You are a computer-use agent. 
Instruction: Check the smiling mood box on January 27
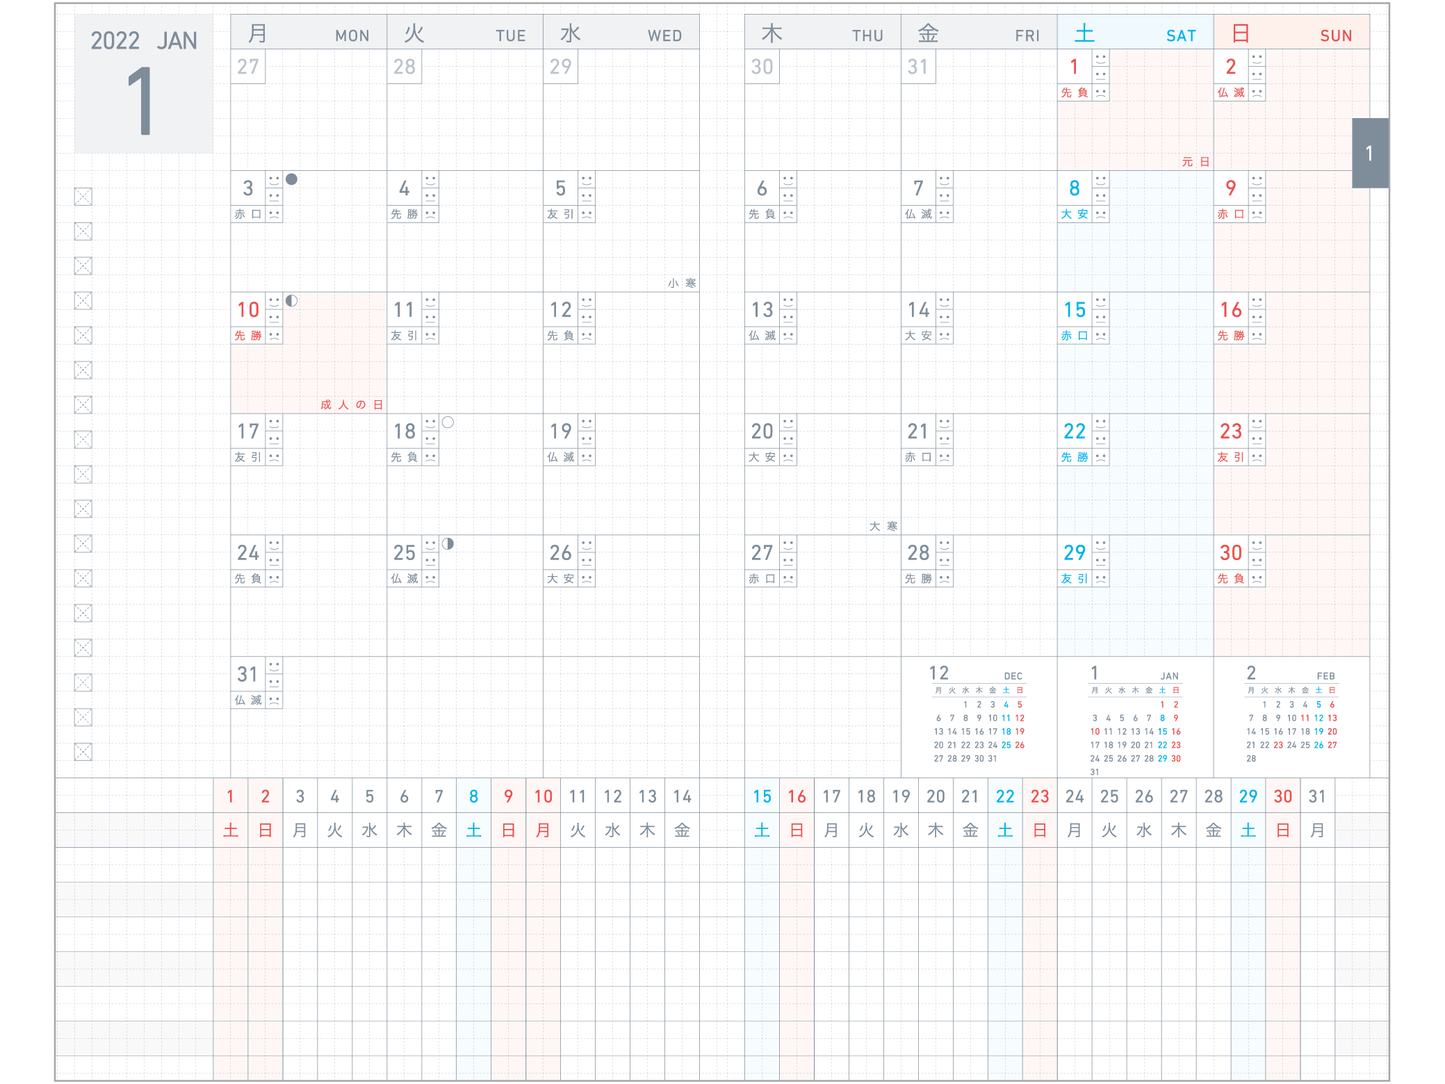coord(788,544)
